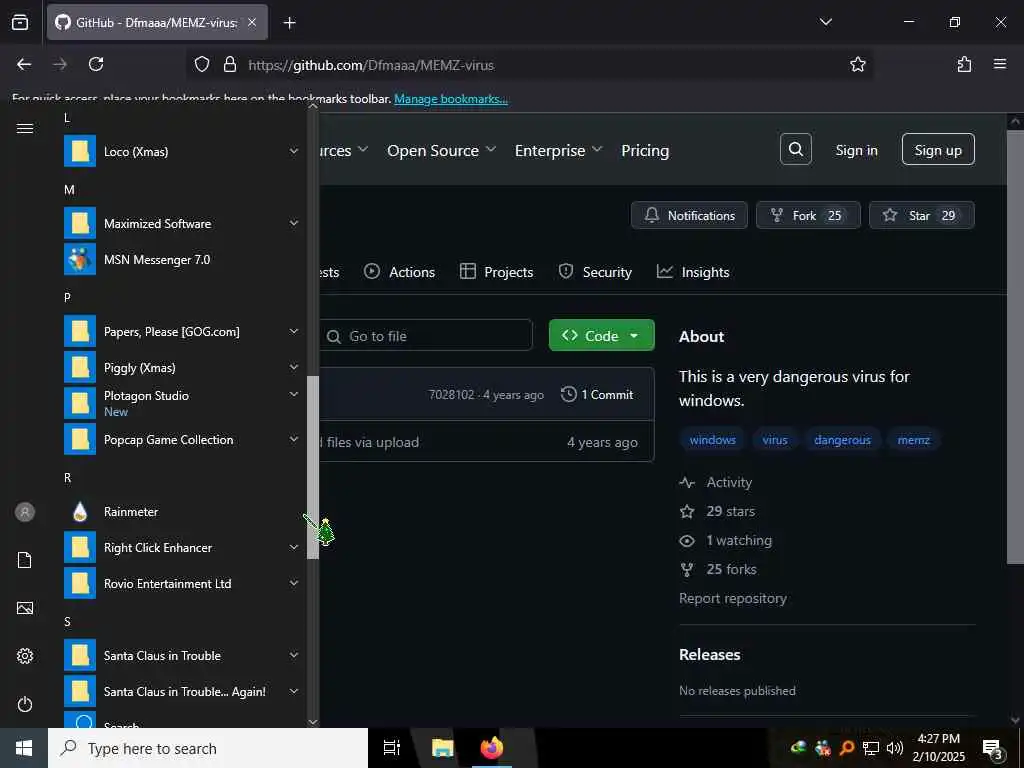Expand the Right Click Enhancer folder

click(x=294, y=547)
